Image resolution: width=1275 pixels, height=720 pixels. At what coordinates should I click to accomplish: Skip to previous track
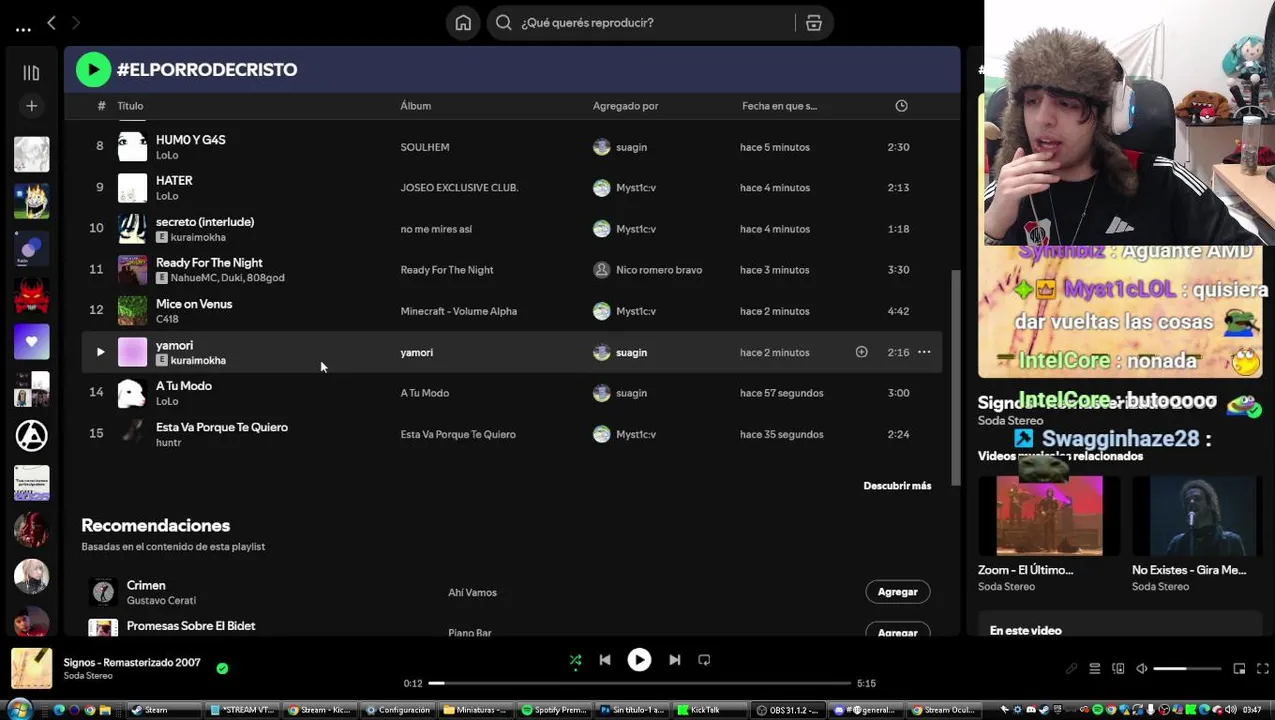pos(605,660)
